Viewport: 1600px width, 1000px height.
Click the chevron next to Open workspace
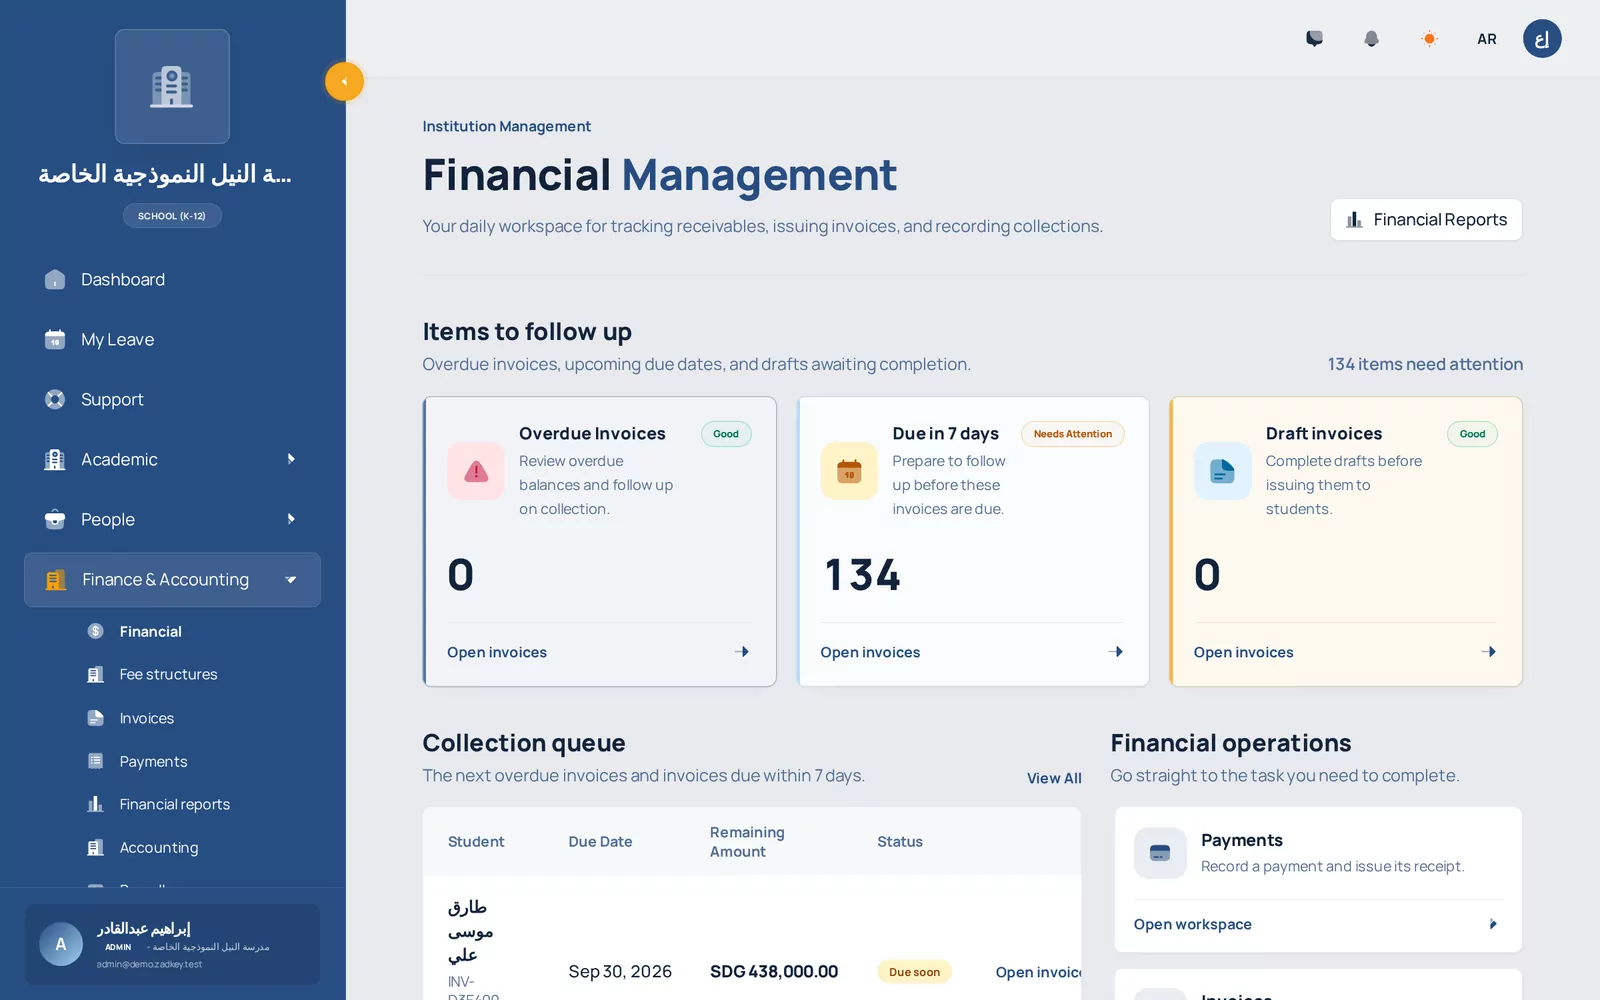click(x=1493, y=924)
